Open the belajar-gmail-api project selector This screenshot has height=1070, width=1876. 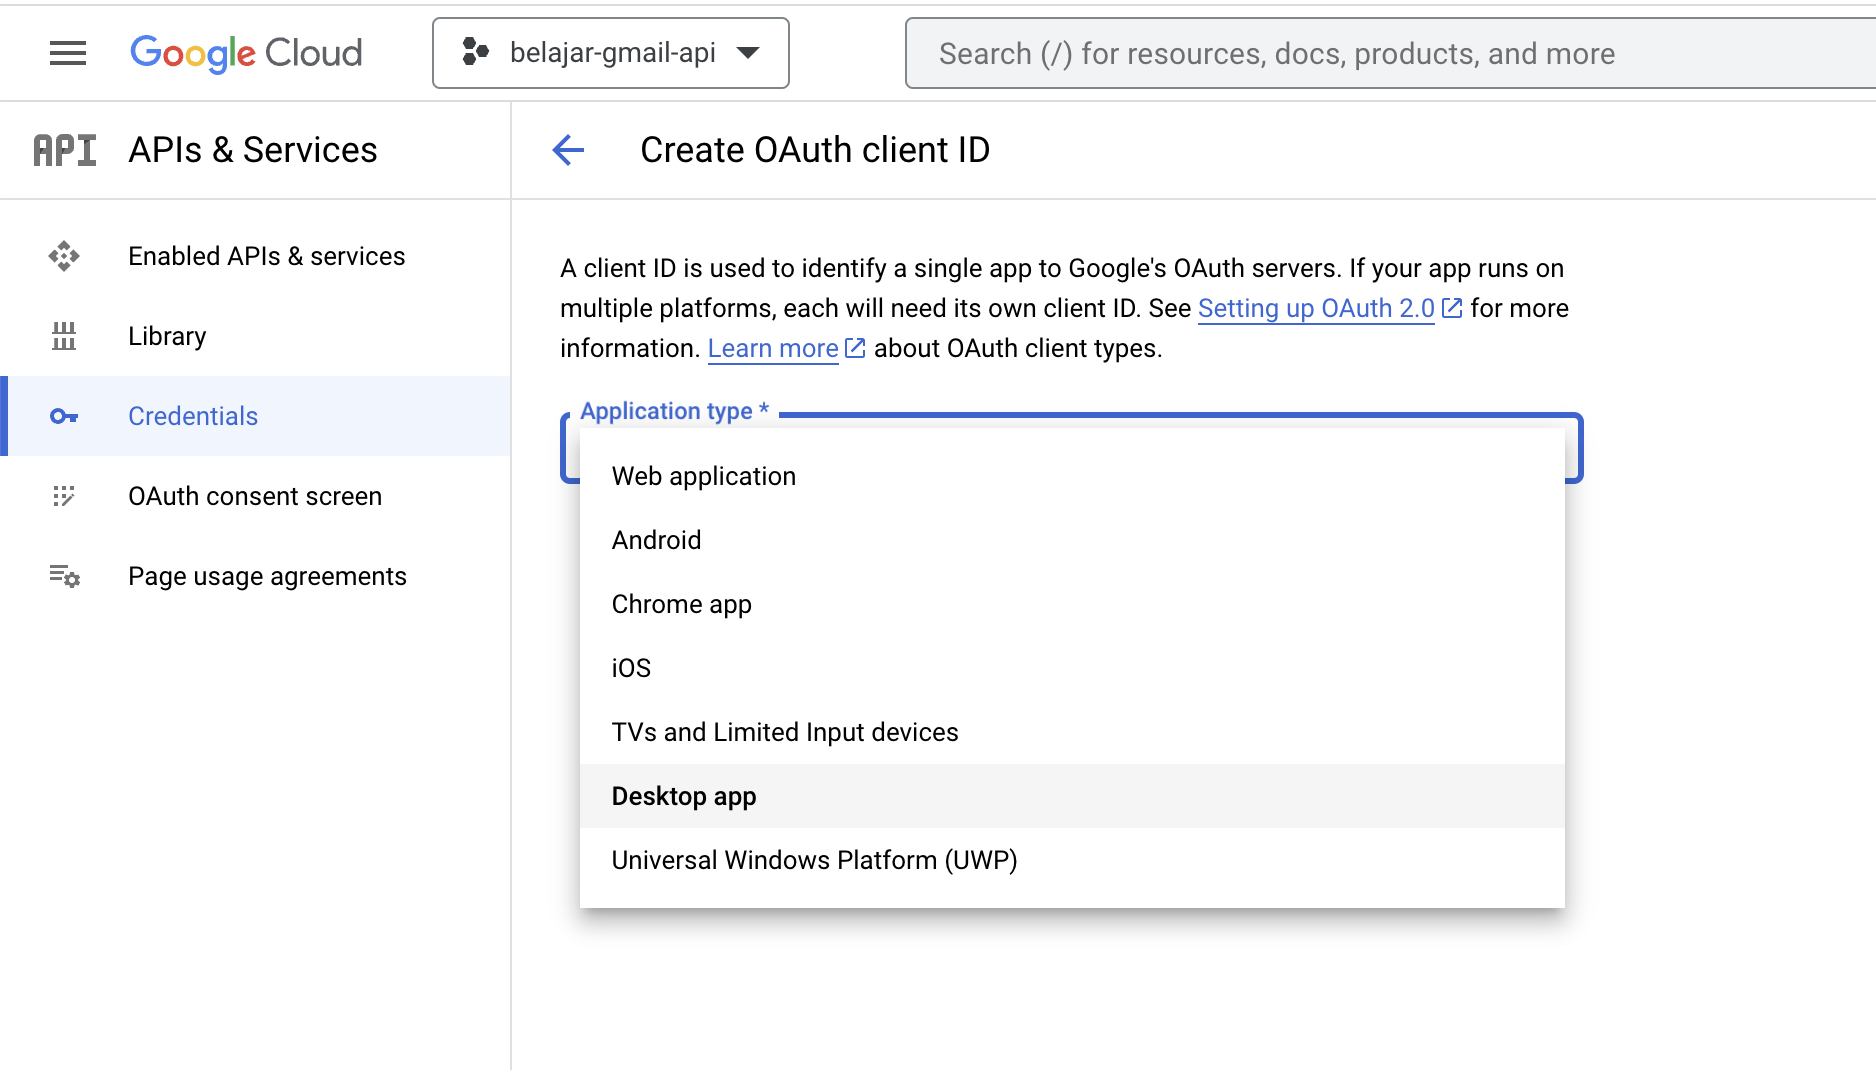click(611, 53)
